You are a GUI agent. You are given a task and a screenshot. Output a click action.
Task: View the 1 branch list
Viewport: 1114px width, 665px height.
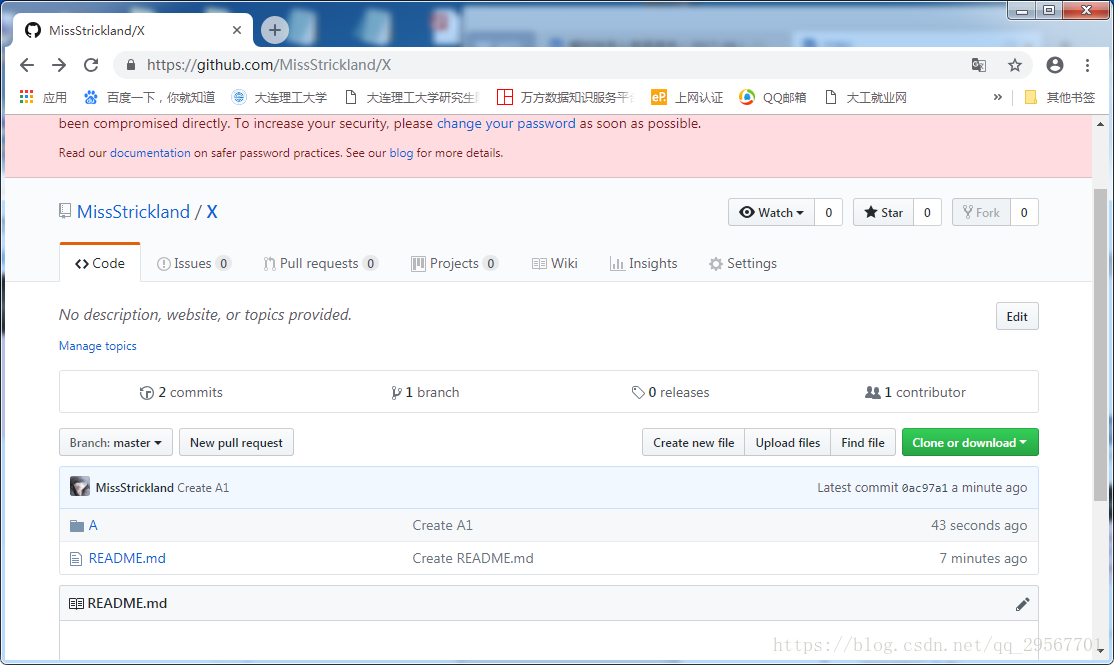(425, 392)
